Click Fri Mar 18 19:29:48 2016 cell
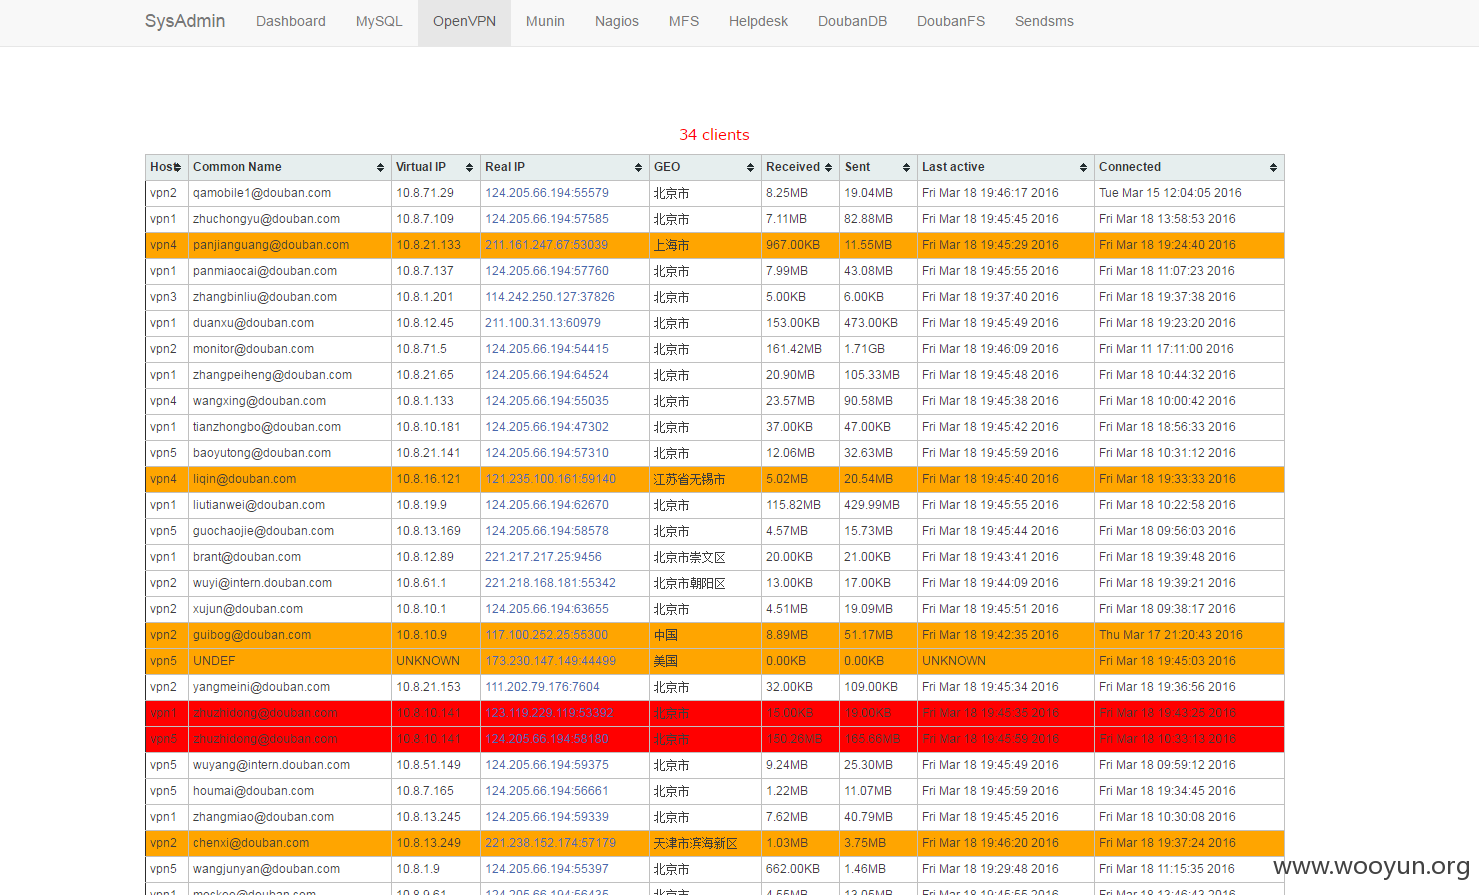 [1006, 869]
